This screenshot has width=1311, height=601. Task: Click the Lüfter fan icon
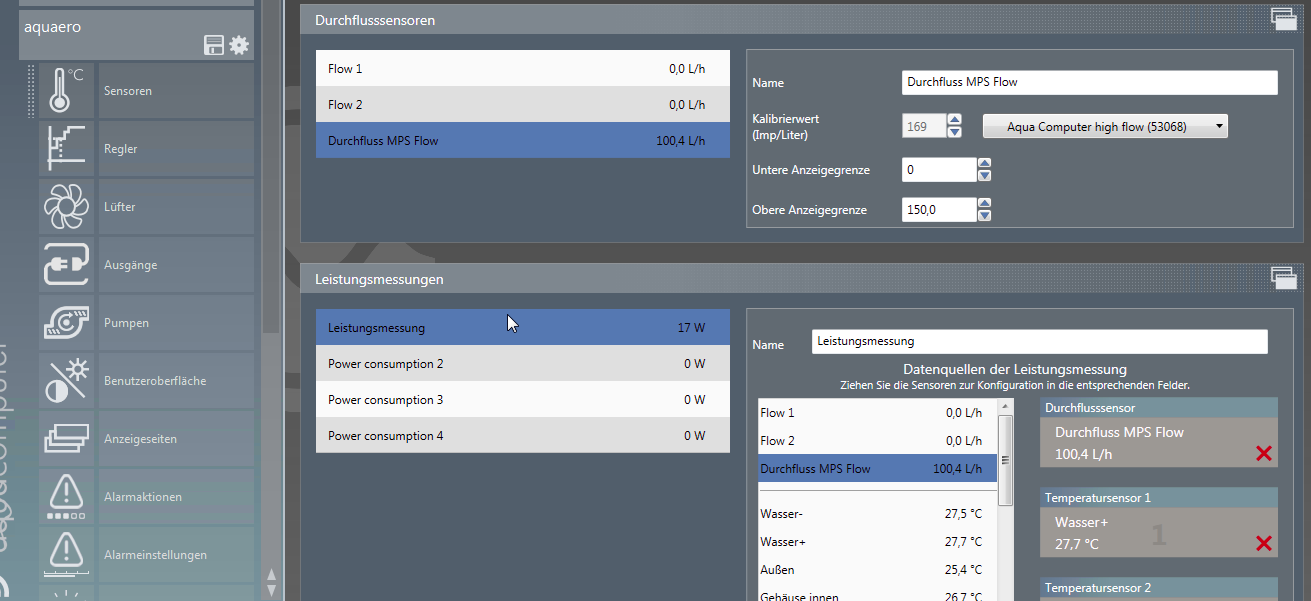coord(66,206)
